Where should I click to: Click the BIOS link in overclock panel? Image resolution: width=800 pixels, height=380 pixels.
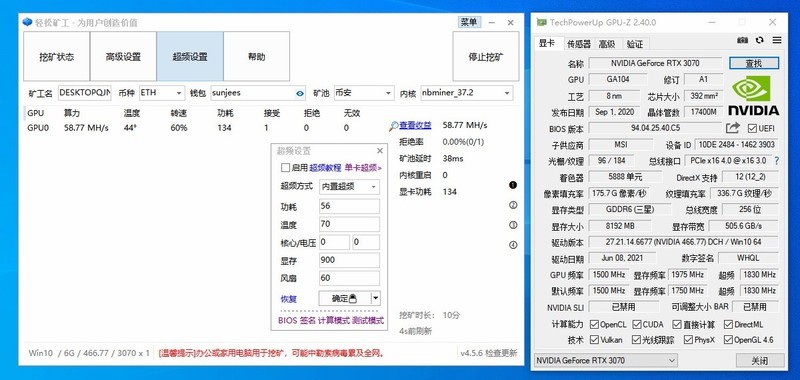[287, 321]
